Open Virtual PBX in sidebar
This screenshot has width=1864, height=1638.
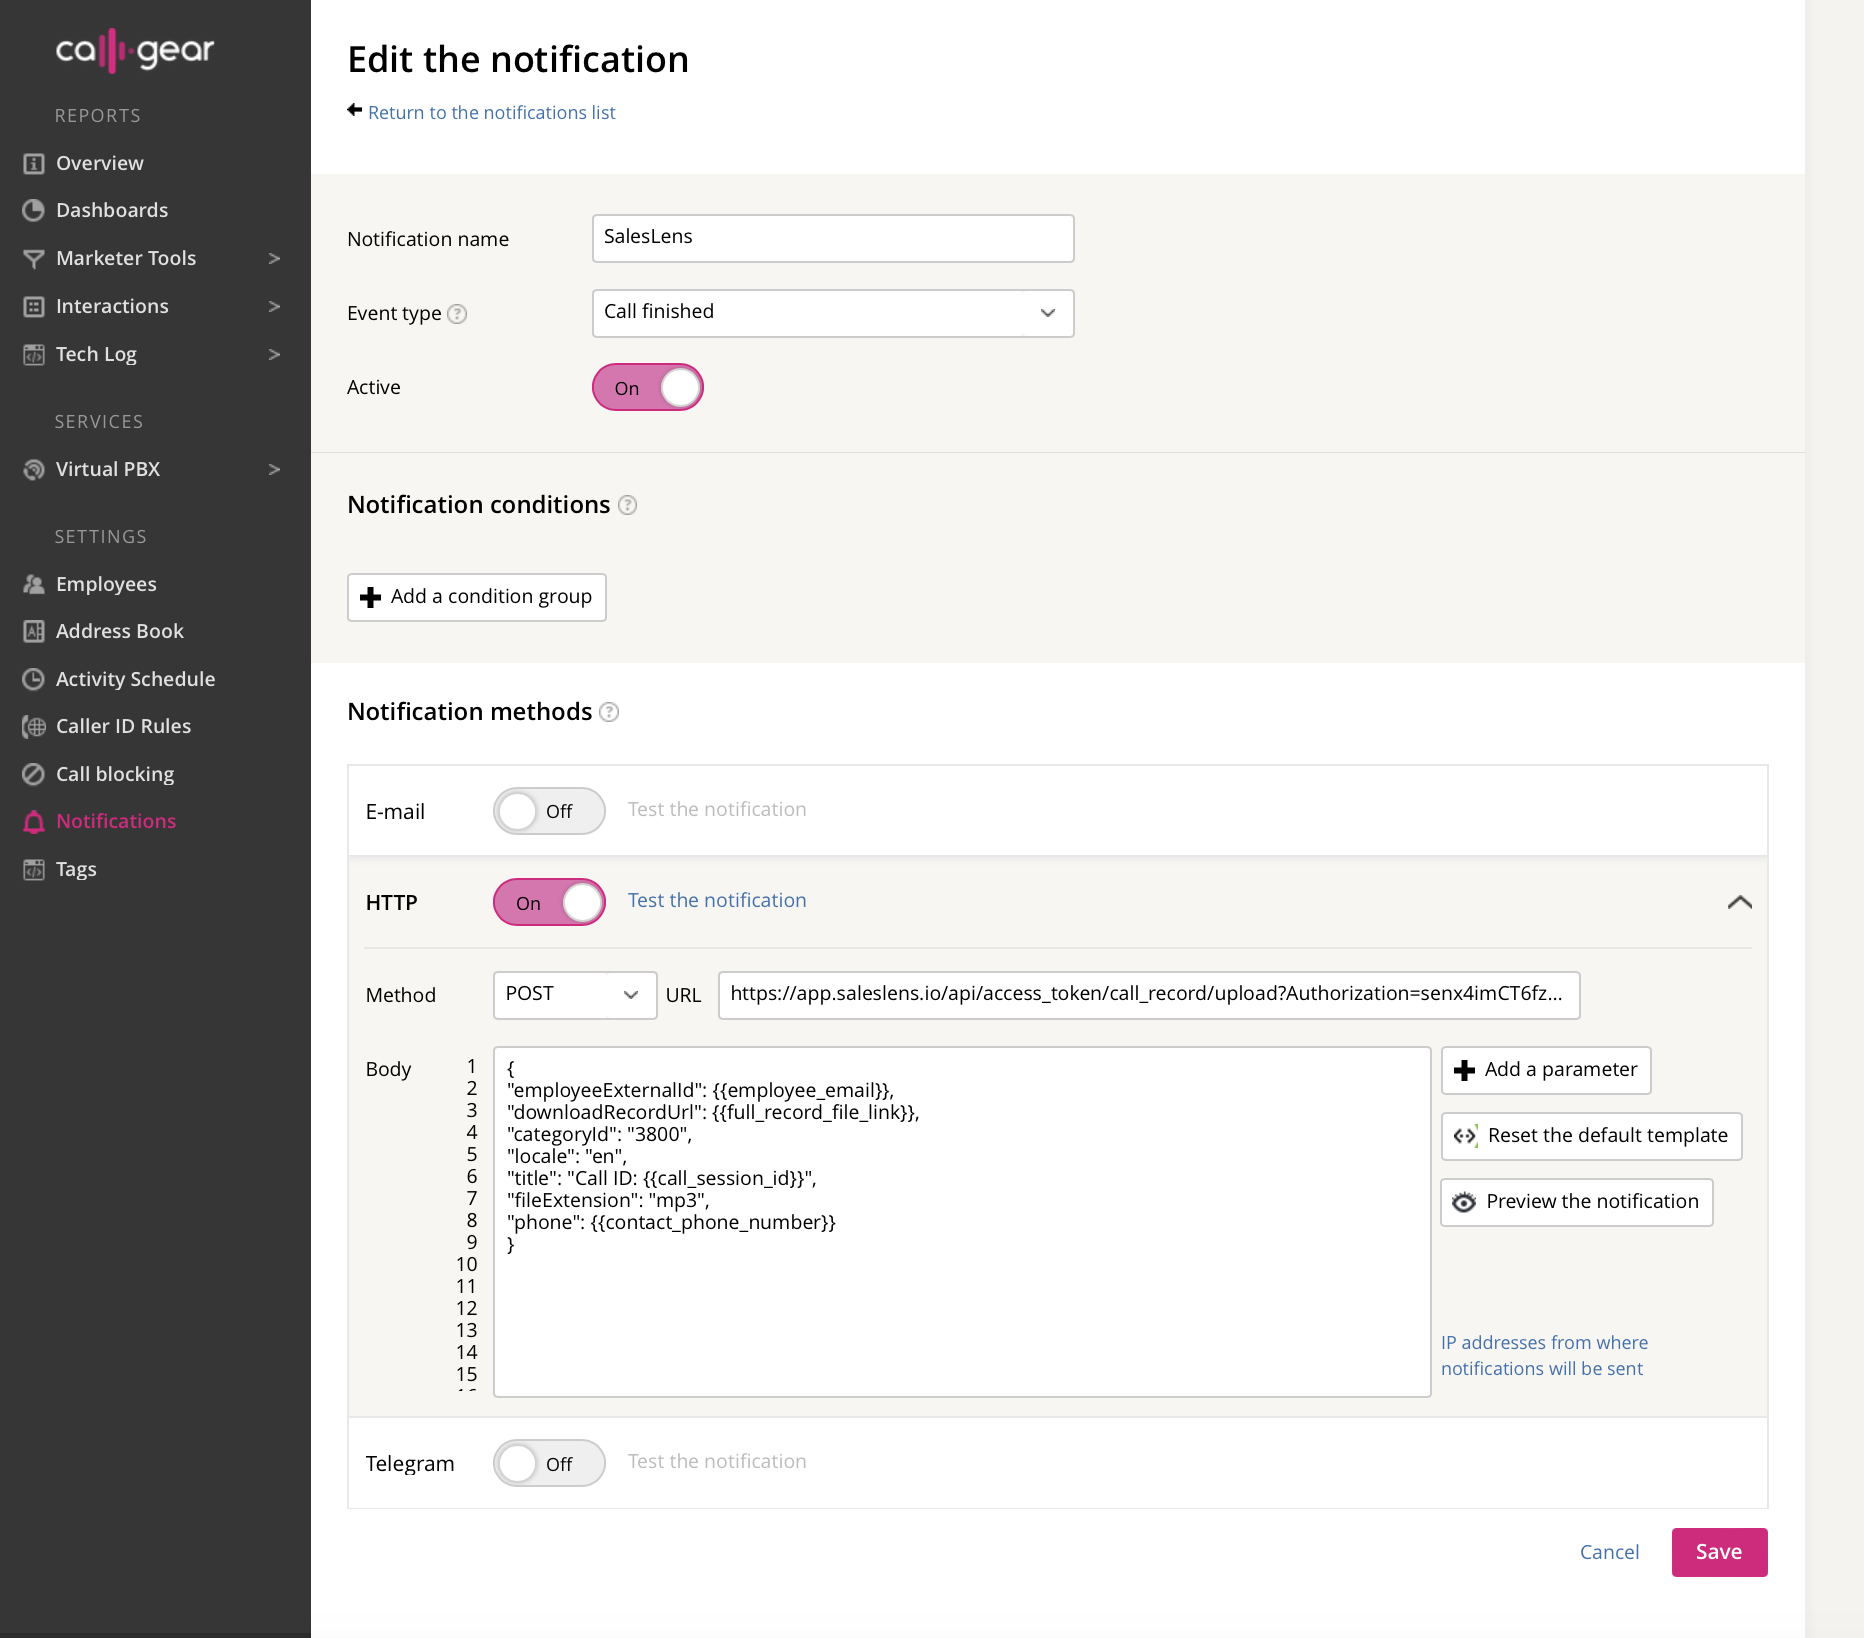click(x=150, y=469)
